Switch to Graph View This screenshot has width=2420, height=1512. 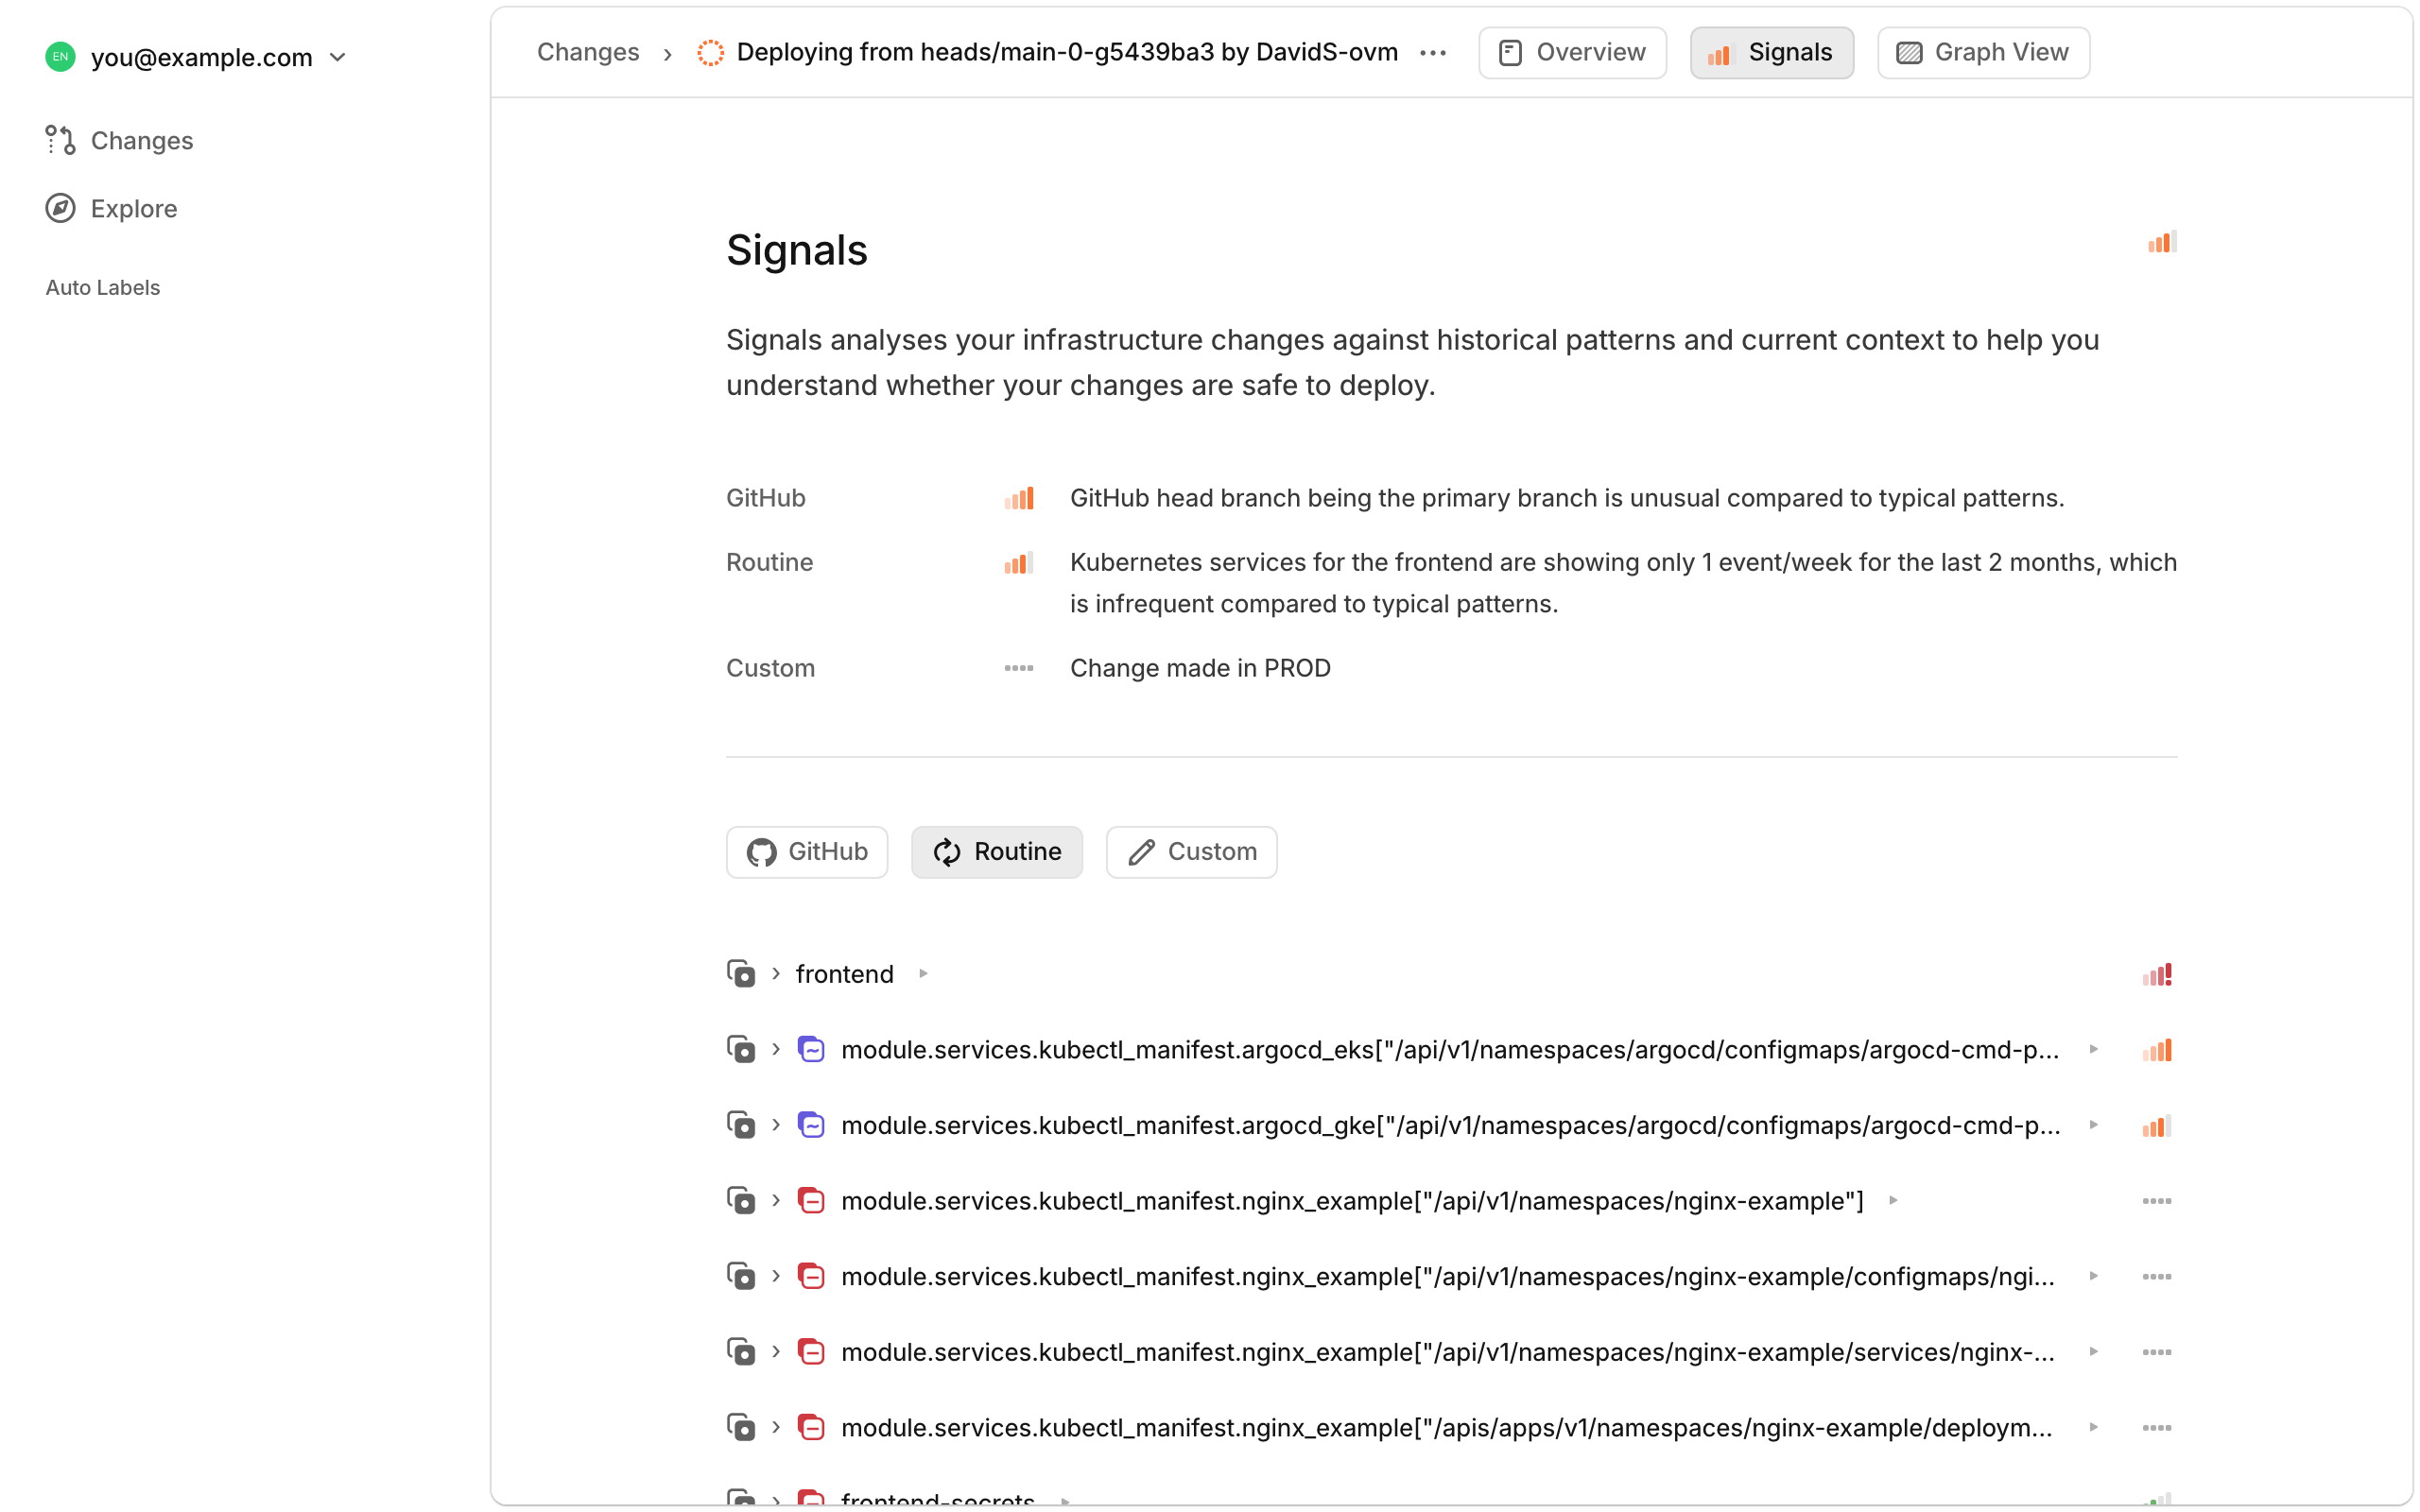click(1982, 52)
